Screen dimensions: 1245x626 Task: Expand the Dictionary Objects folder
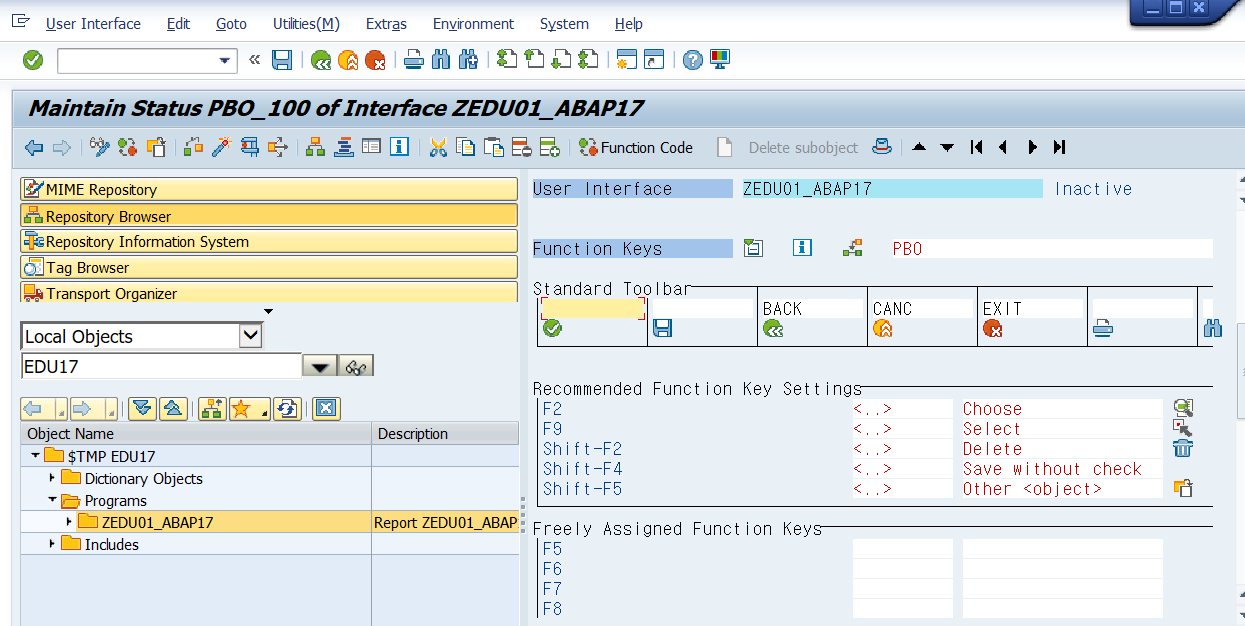point(52,478)
